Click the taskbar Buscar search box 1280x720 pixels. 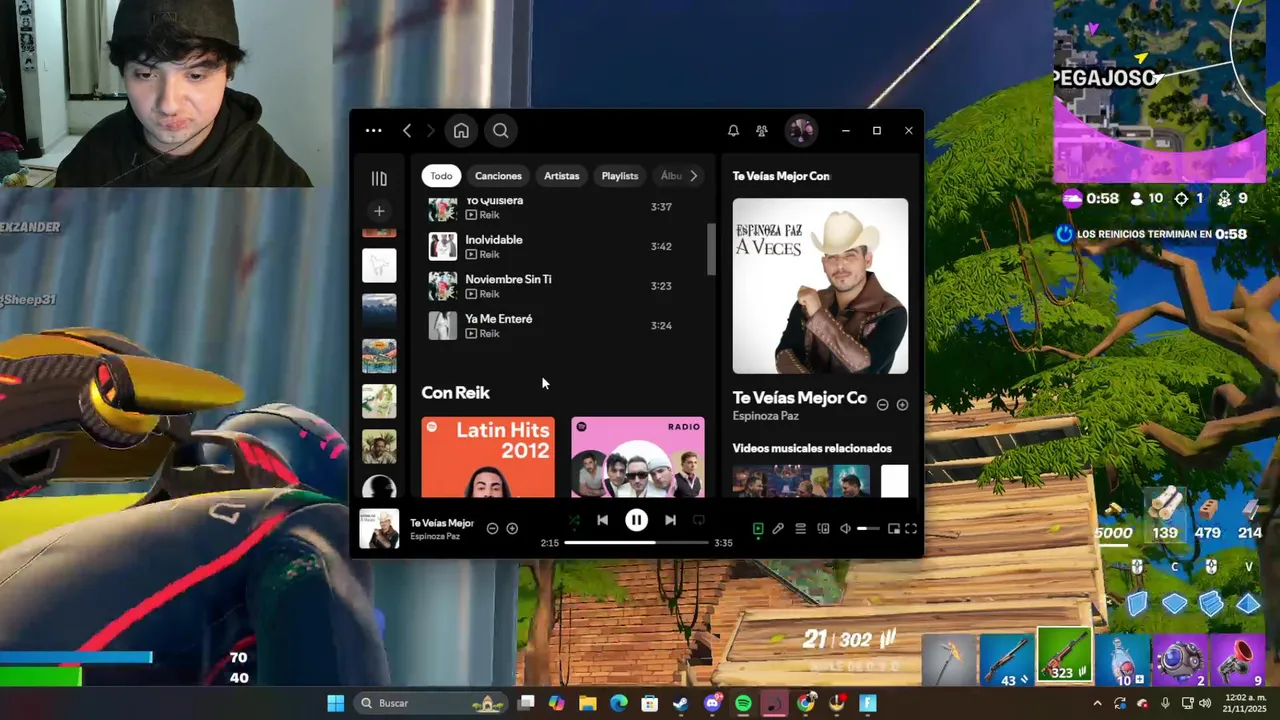click(x=430, y=703)
